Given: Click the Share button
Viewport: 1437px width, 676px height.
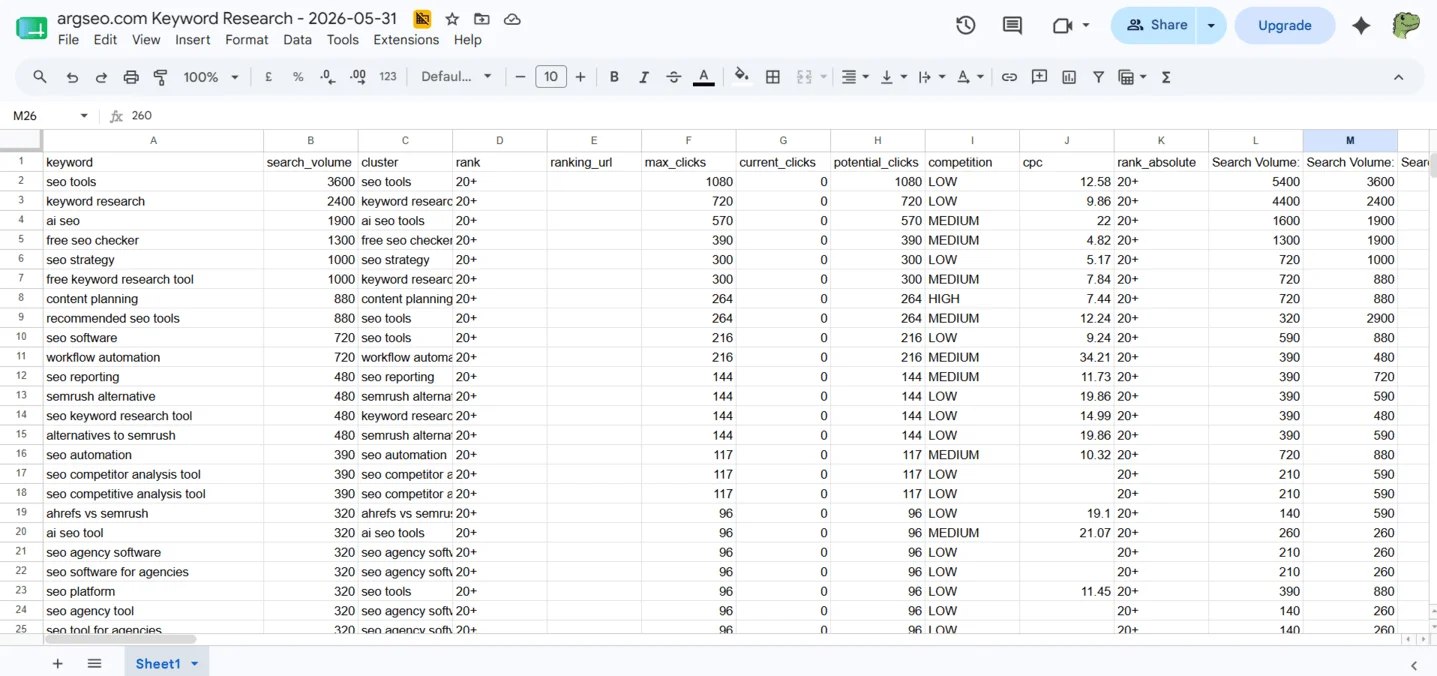Looking at the screenshot, I should tap(1155, 26).
